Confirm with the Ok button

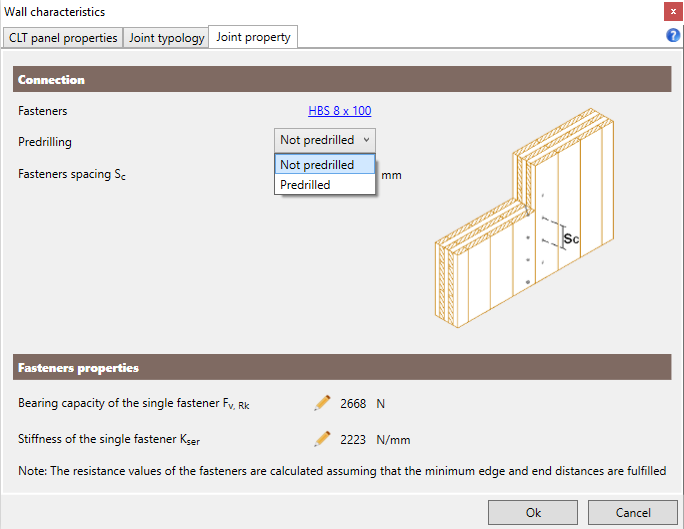coord(533,512)
